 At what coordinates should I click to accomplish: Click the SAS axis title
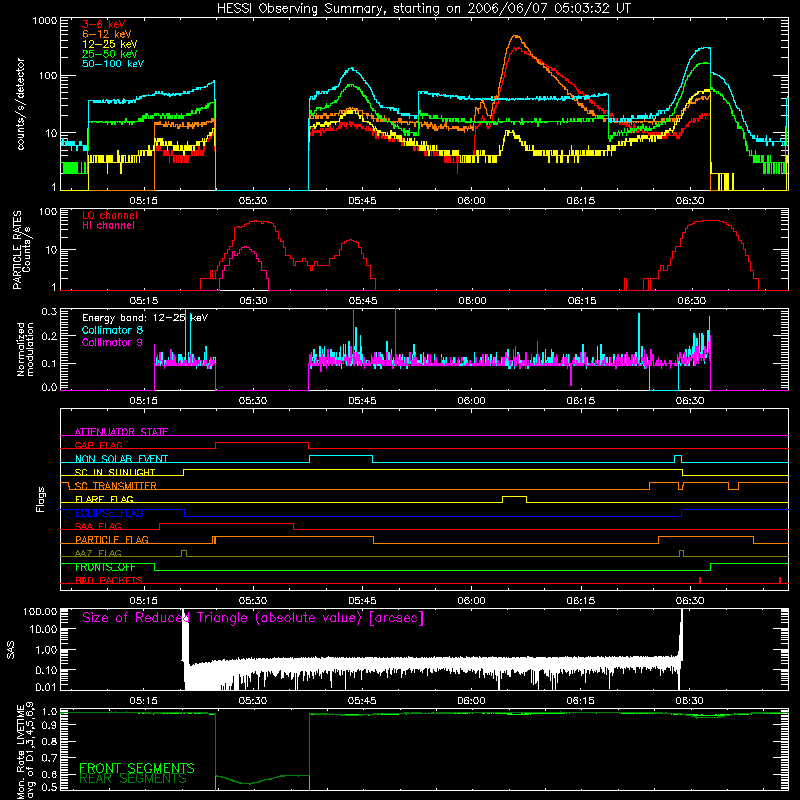coord(11,650)
